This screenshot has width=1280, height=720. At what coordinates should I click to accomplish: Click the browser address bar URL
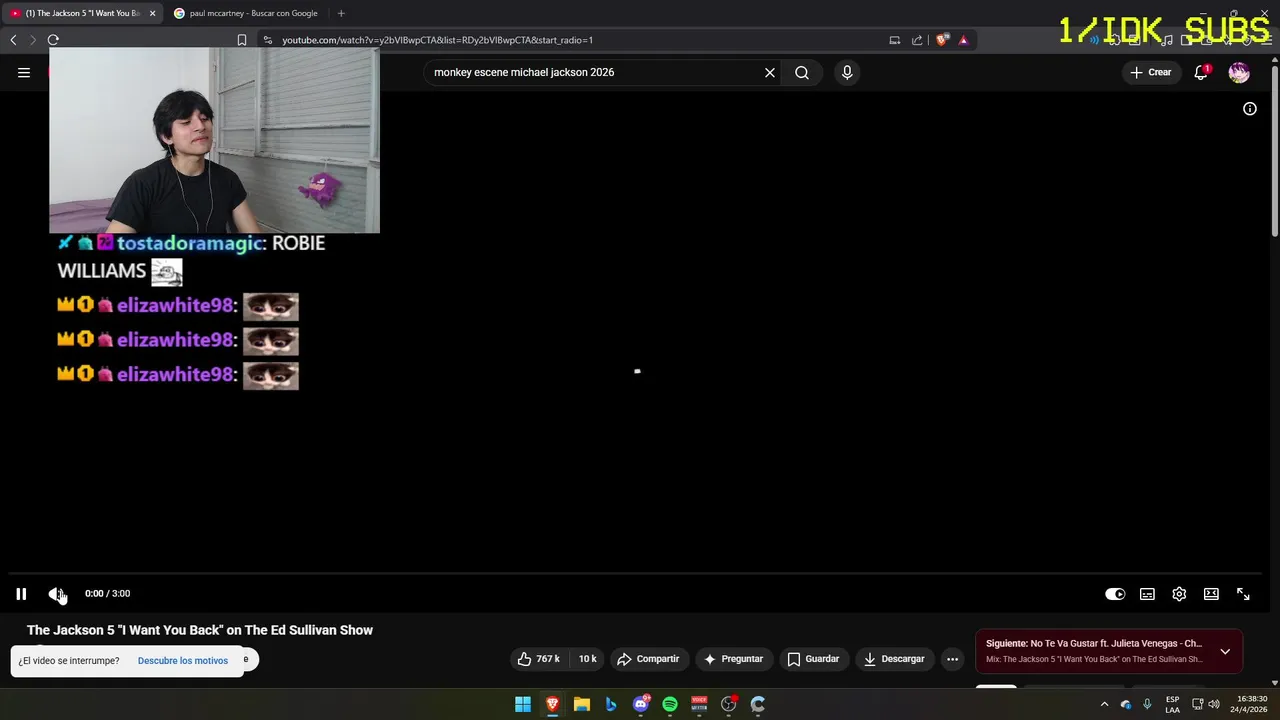(x=437, y=40)
